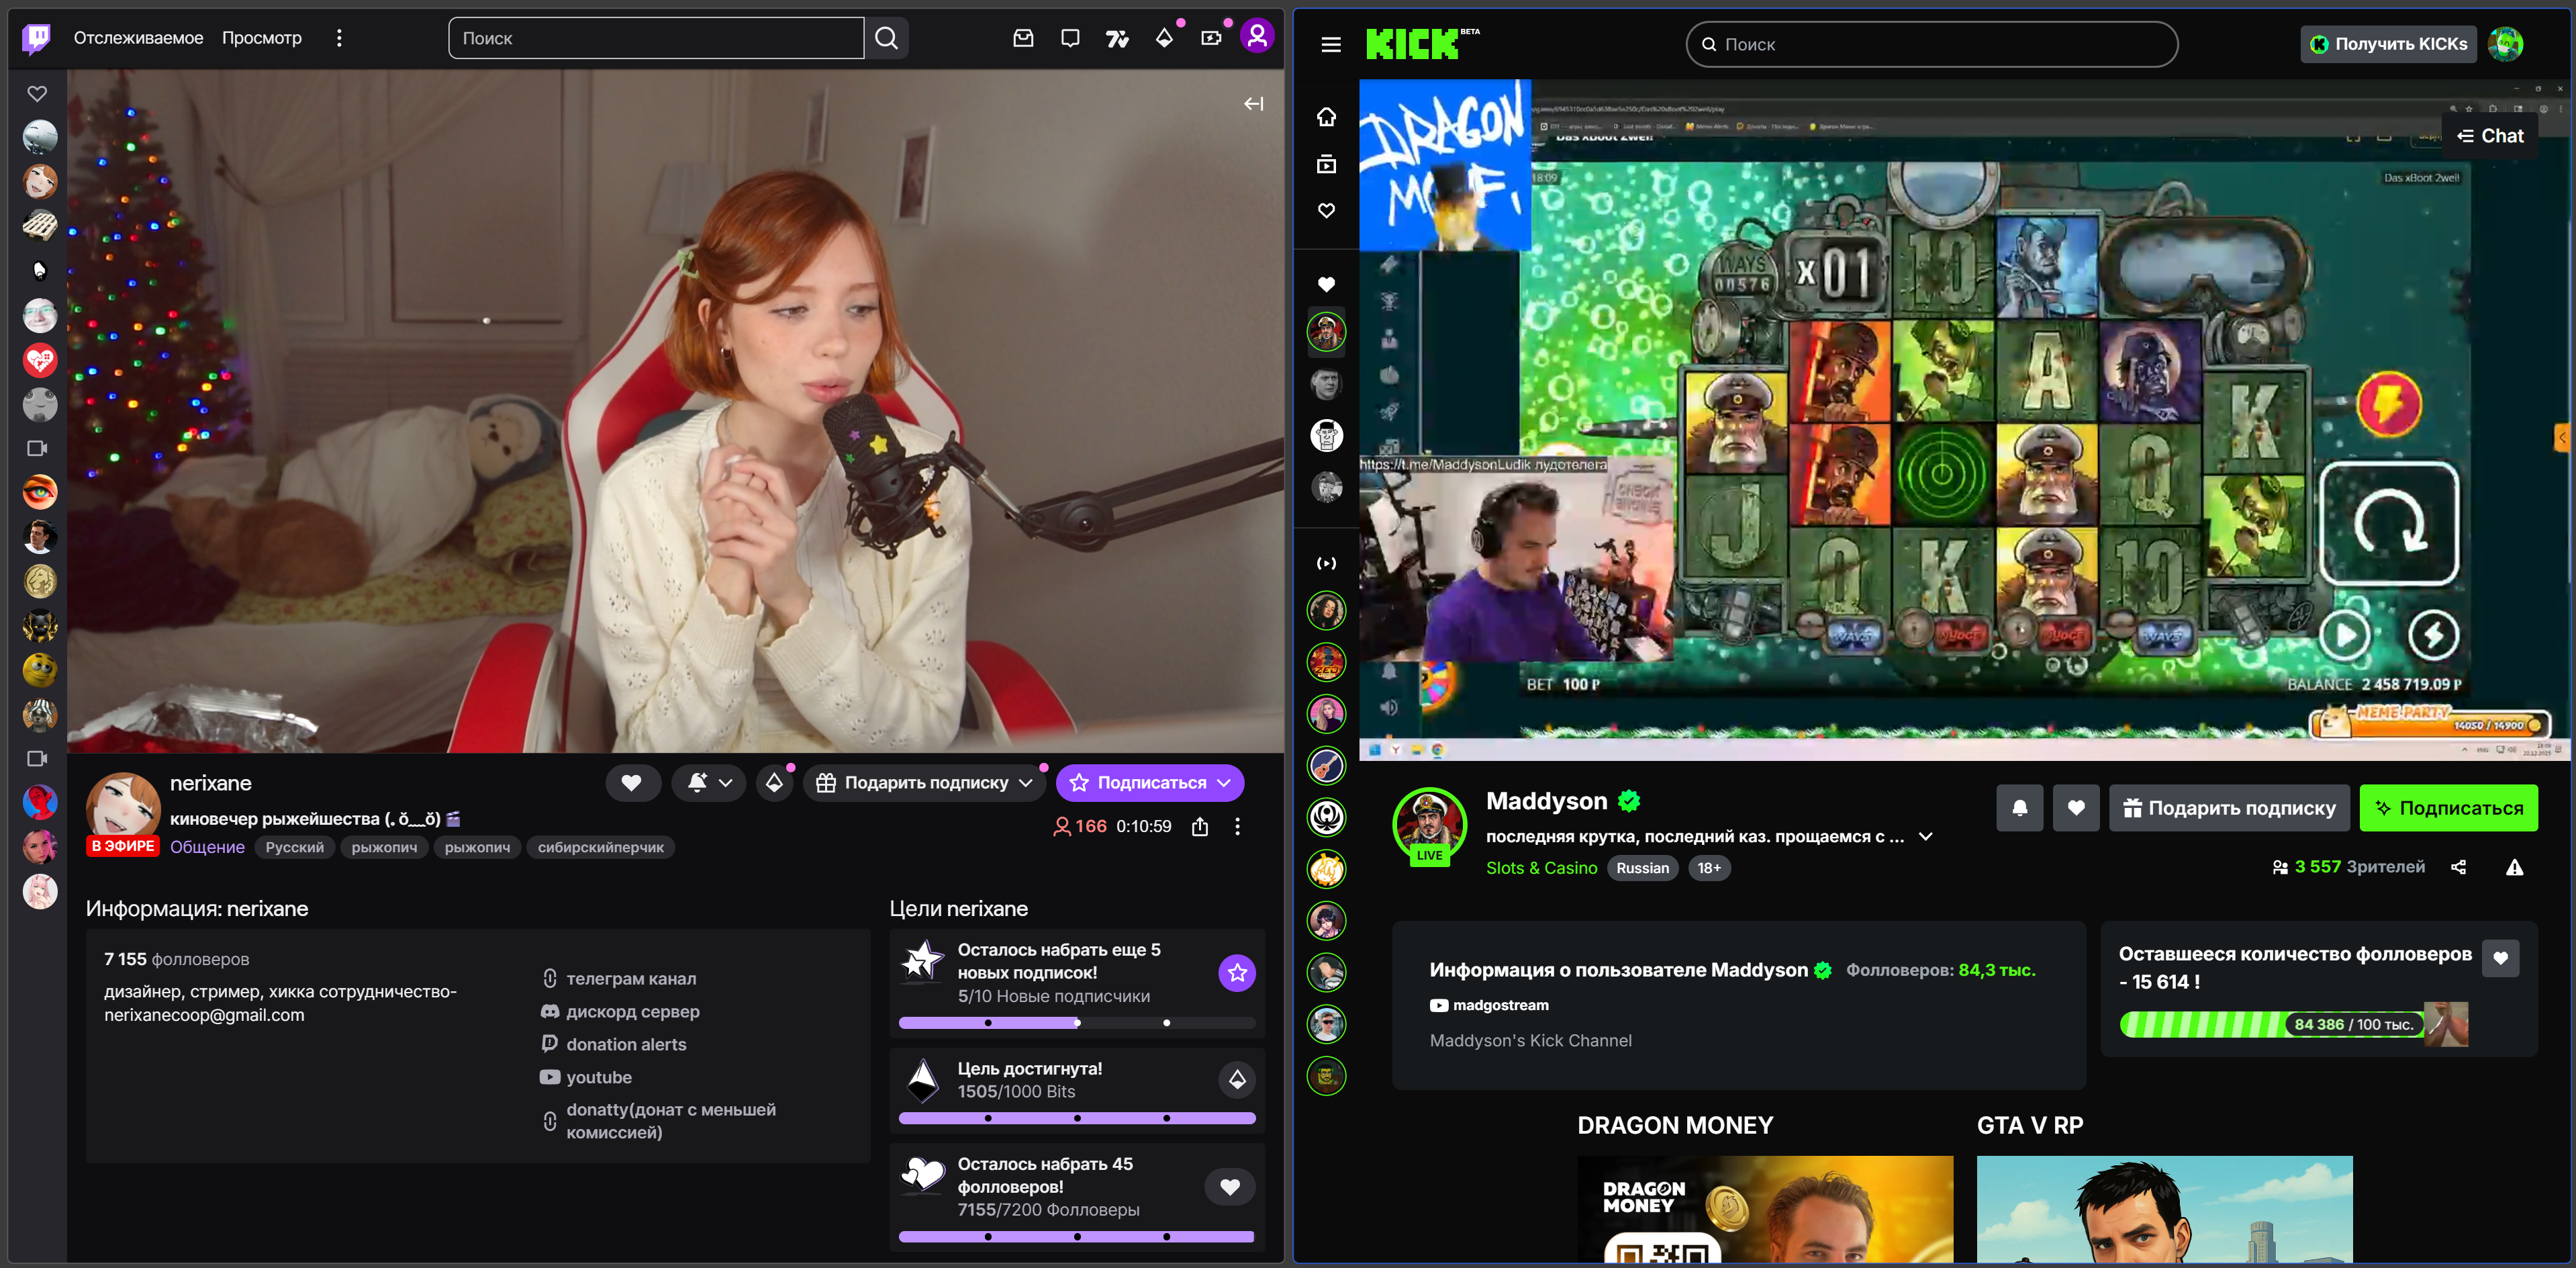Open Просмотр tab on Twitch
Image resolution: width=2576 pixels, height=1268 pixels.
261,38
